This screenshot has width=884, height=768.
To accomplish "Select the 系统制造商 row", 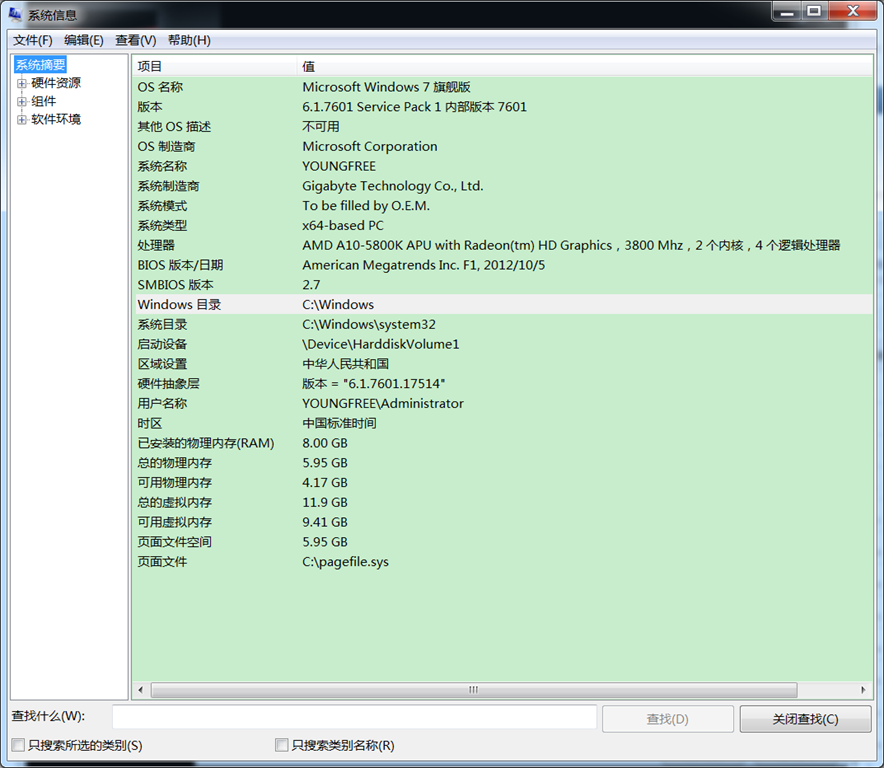I will click(x=503, y=186).
